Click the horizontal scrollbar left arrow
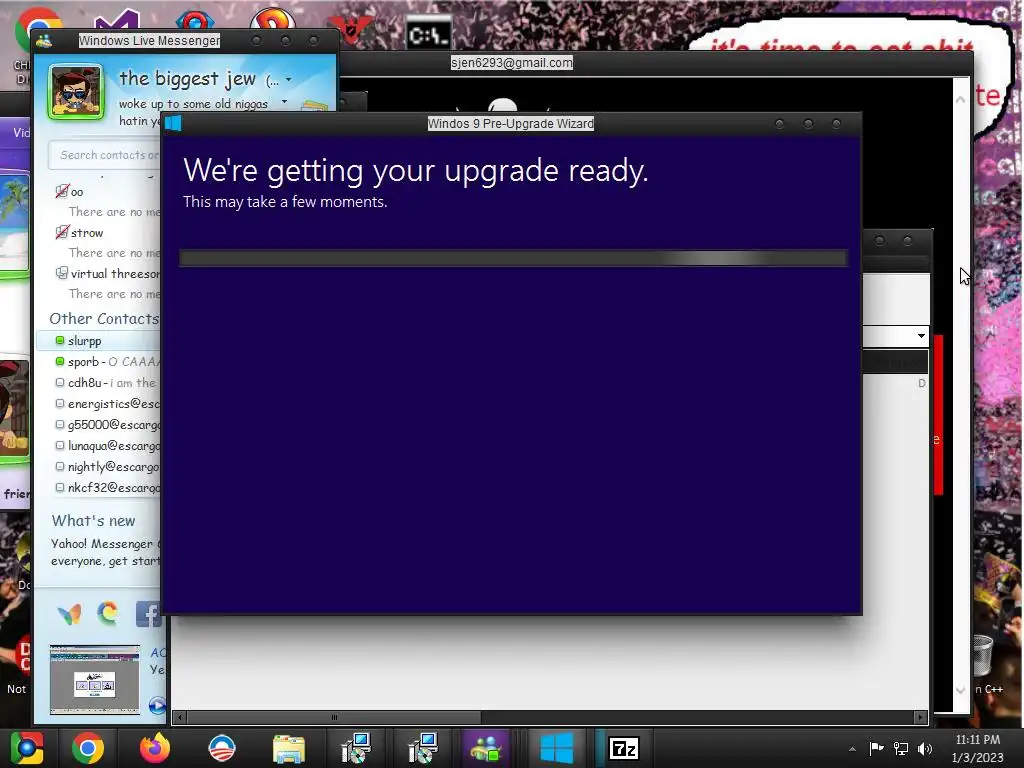Viewport: 1024px width, 768px height. tap(180, 717)
